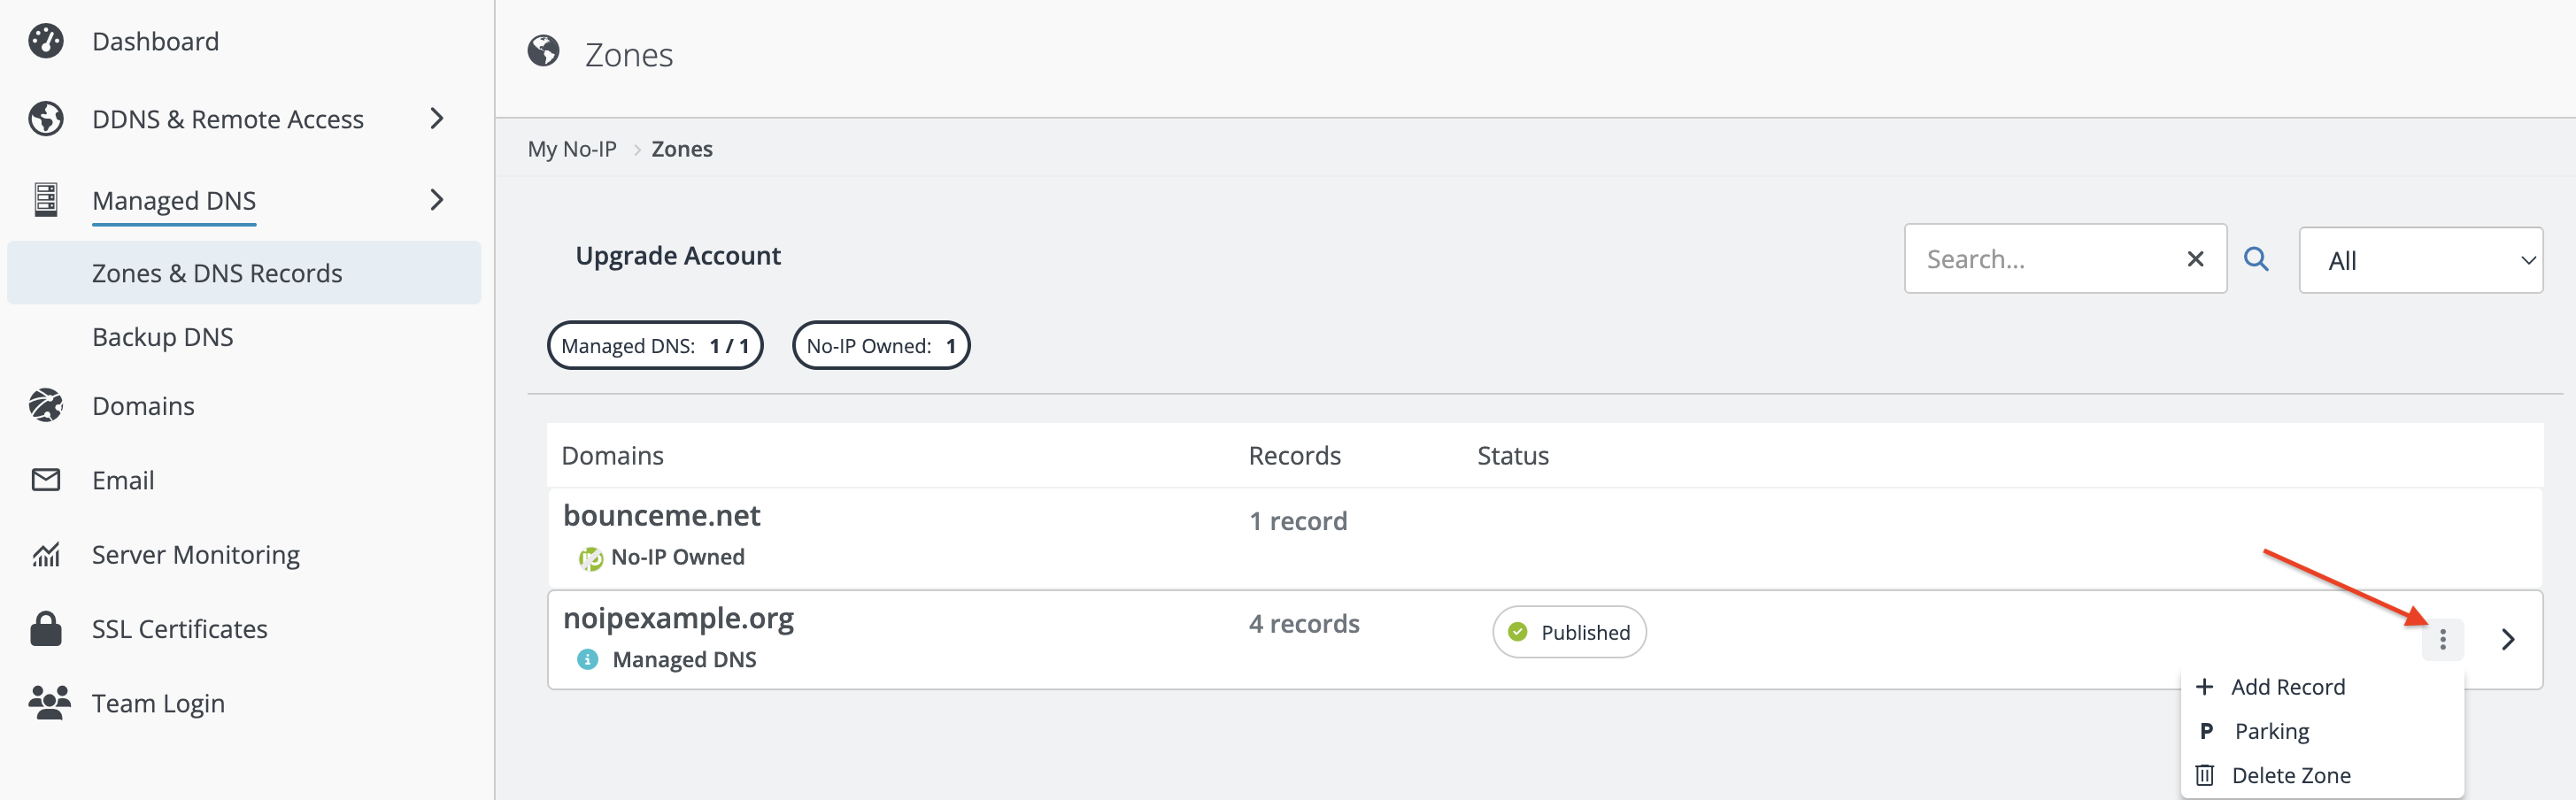
Task: Collapse the Managed DNS section chevron
Action: (x=436, y=200)
